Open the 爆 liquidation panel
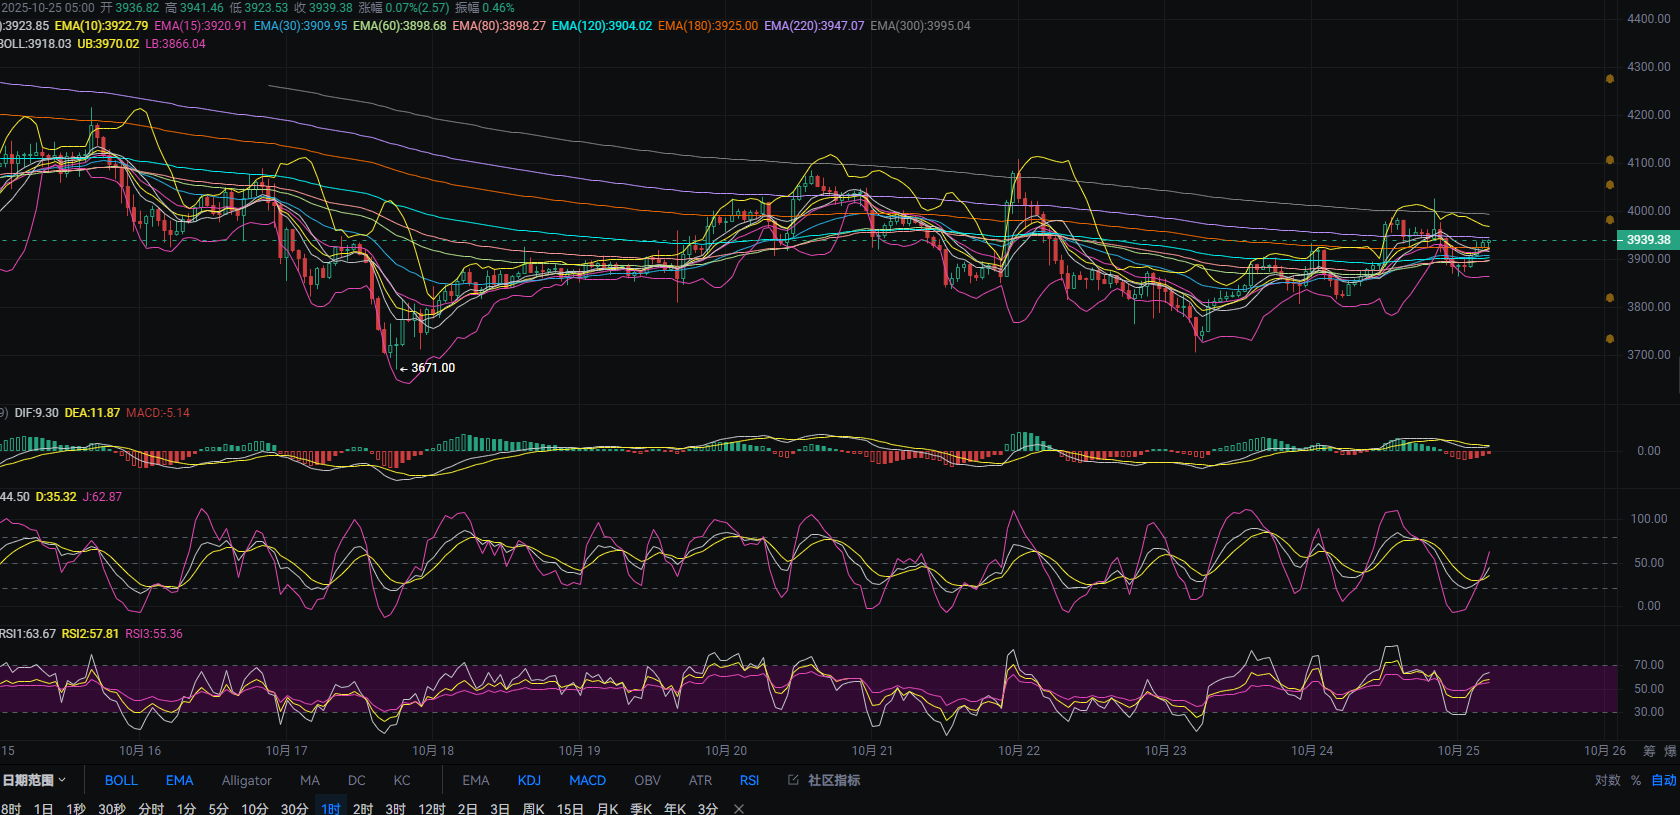This screenshot has width=1680, height=815. [1670, 751]
